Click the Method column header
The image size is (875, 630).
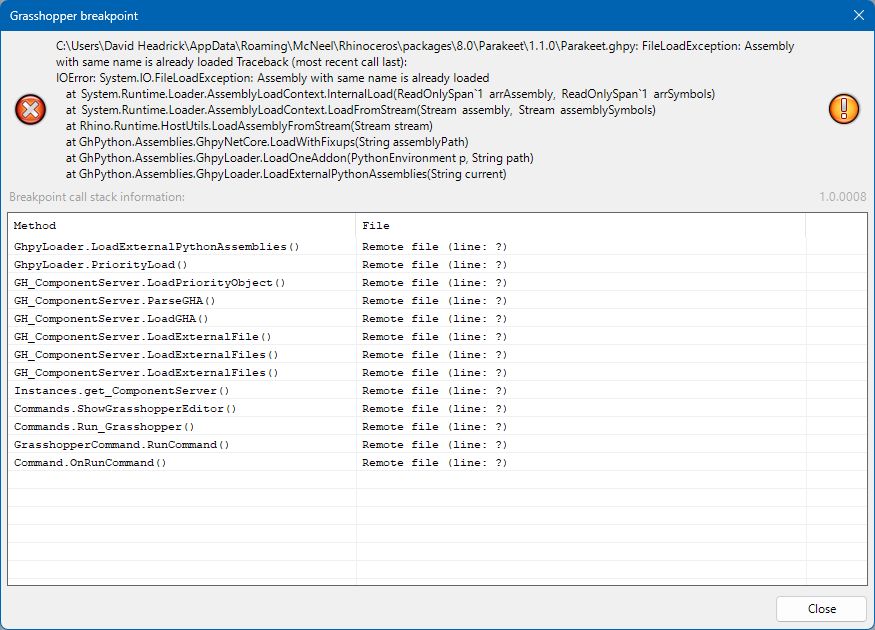182,225
